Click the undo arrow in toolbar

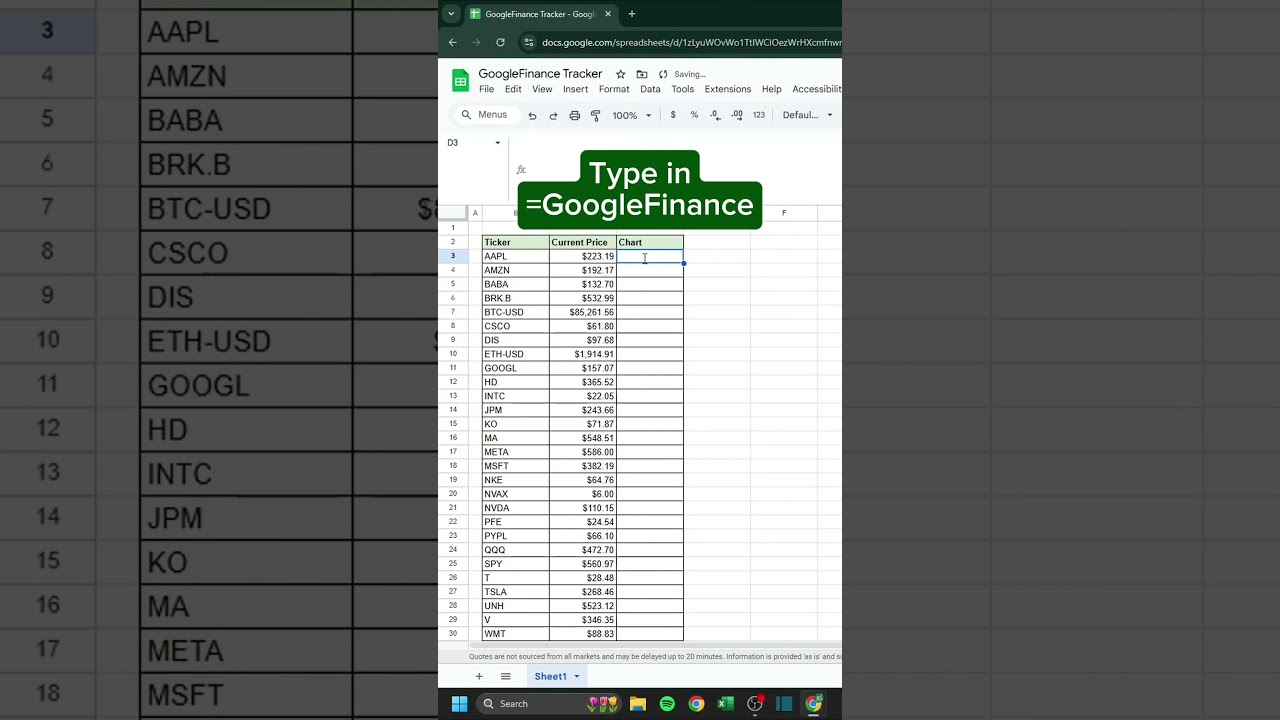pyautogui.click(x=532, y=115)
